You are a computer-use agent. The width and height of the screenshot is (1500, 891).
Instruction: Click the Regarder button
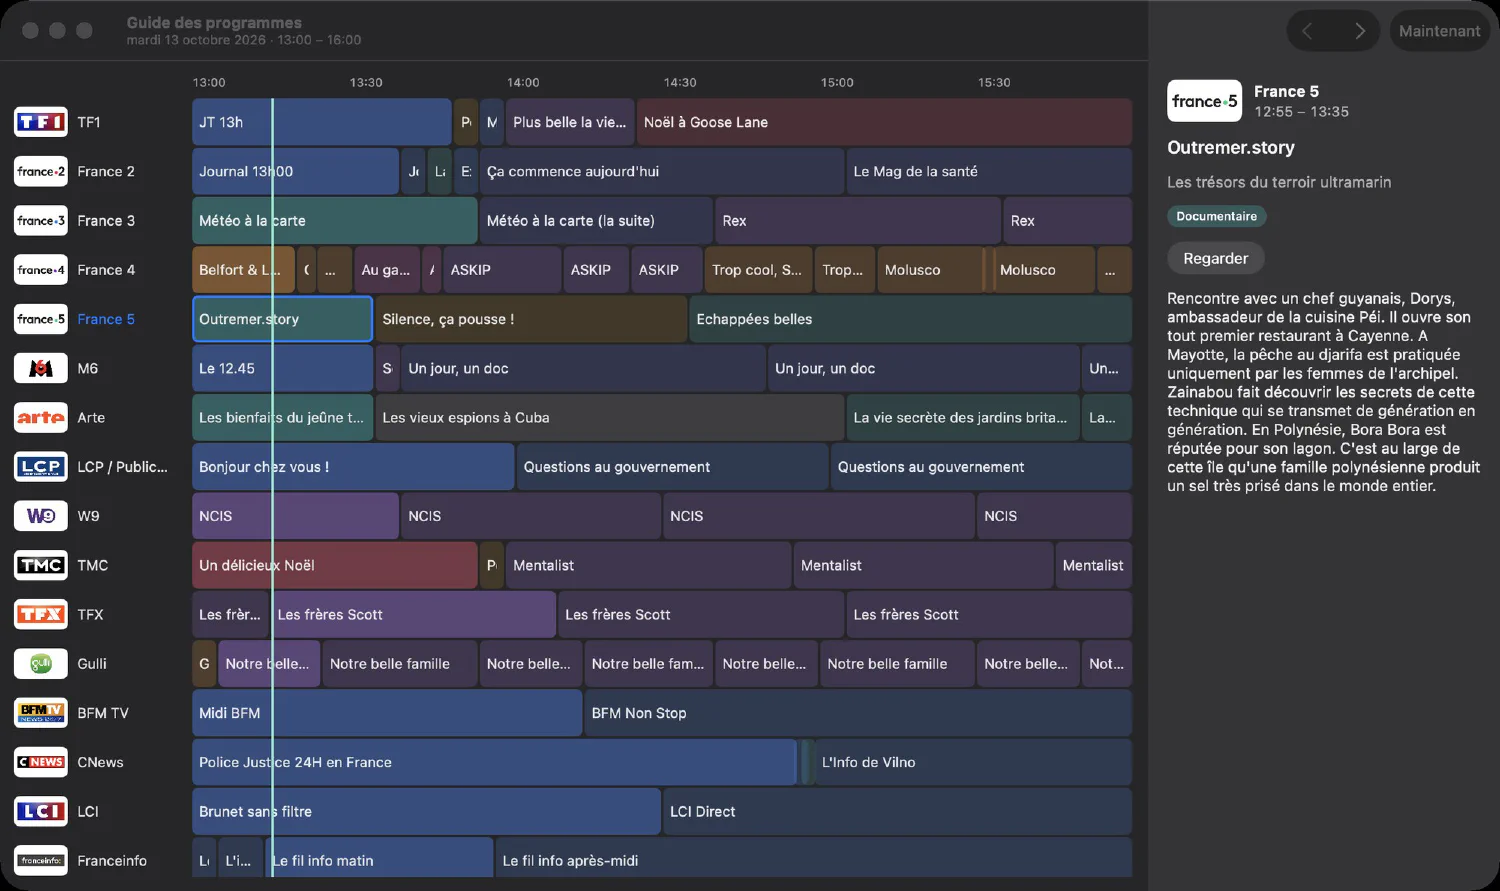[x=1216, y=258]
